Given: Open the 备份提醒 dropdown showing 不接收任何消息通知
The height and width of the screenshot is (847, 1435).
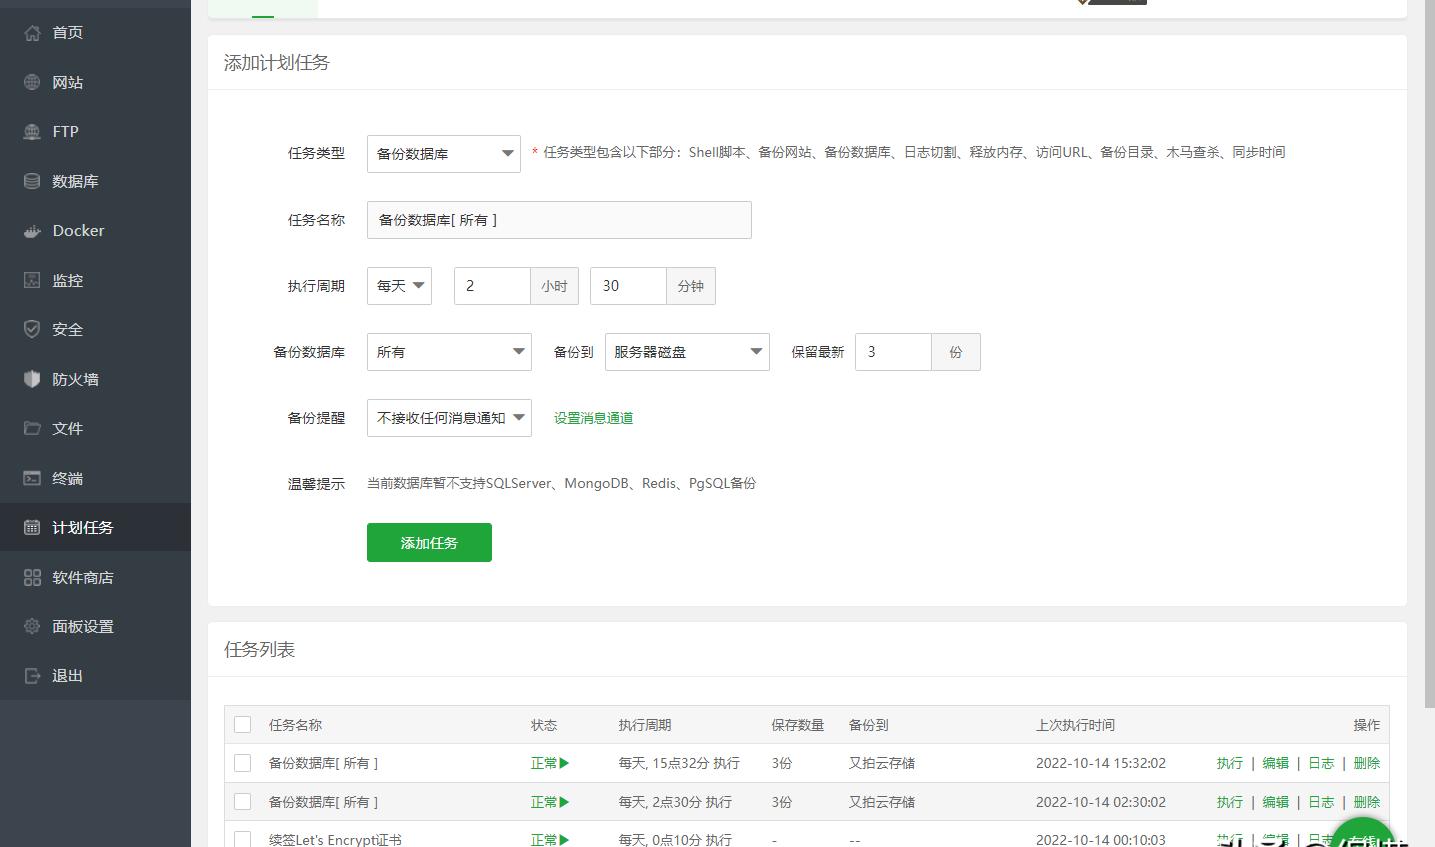Looking at the screenshot, I should click(449, 418).
